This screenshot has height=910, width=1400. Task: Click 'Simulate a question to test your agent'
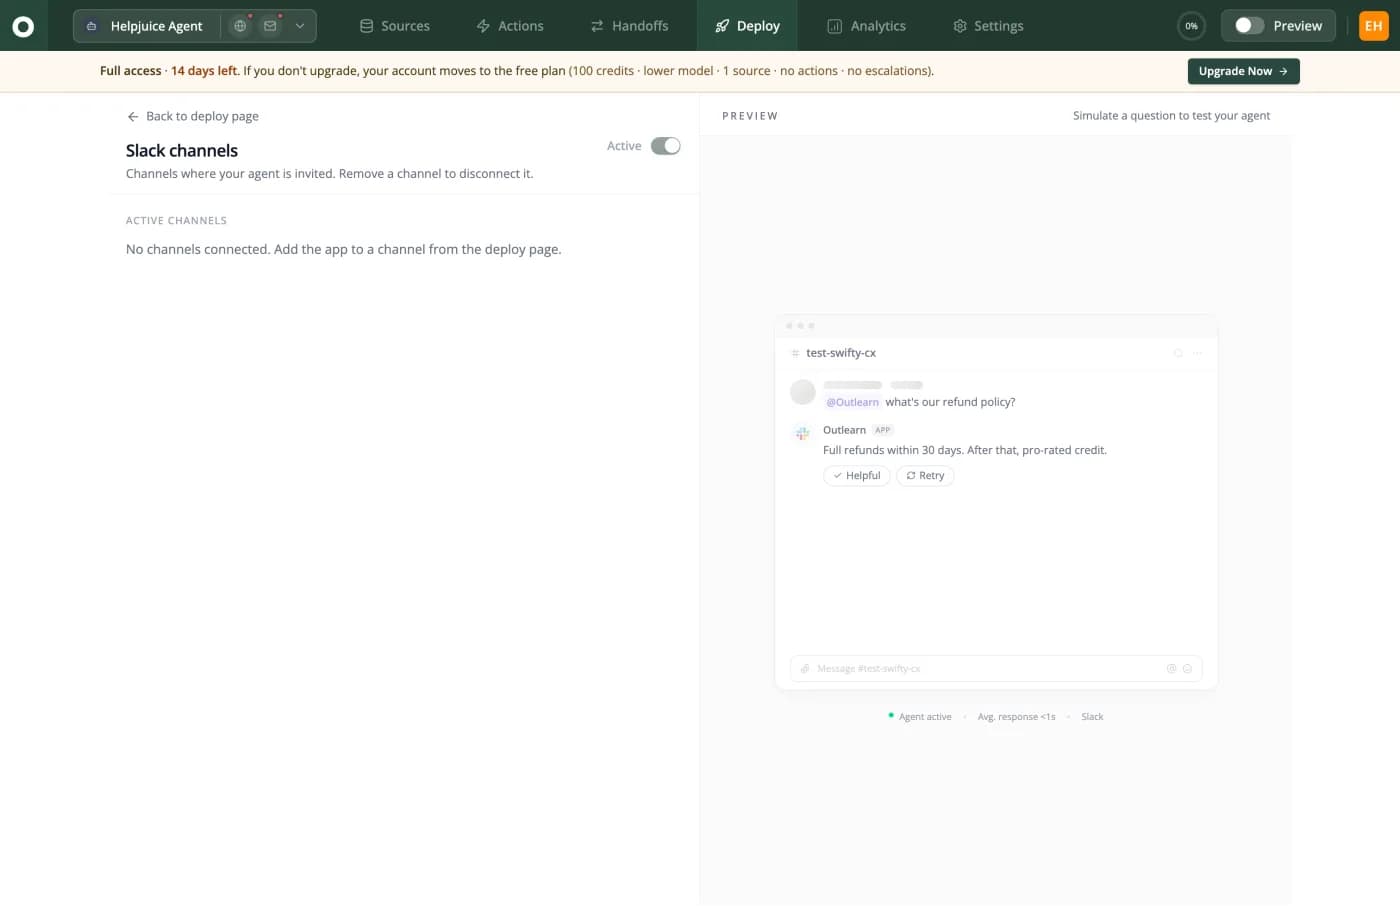1171,116
